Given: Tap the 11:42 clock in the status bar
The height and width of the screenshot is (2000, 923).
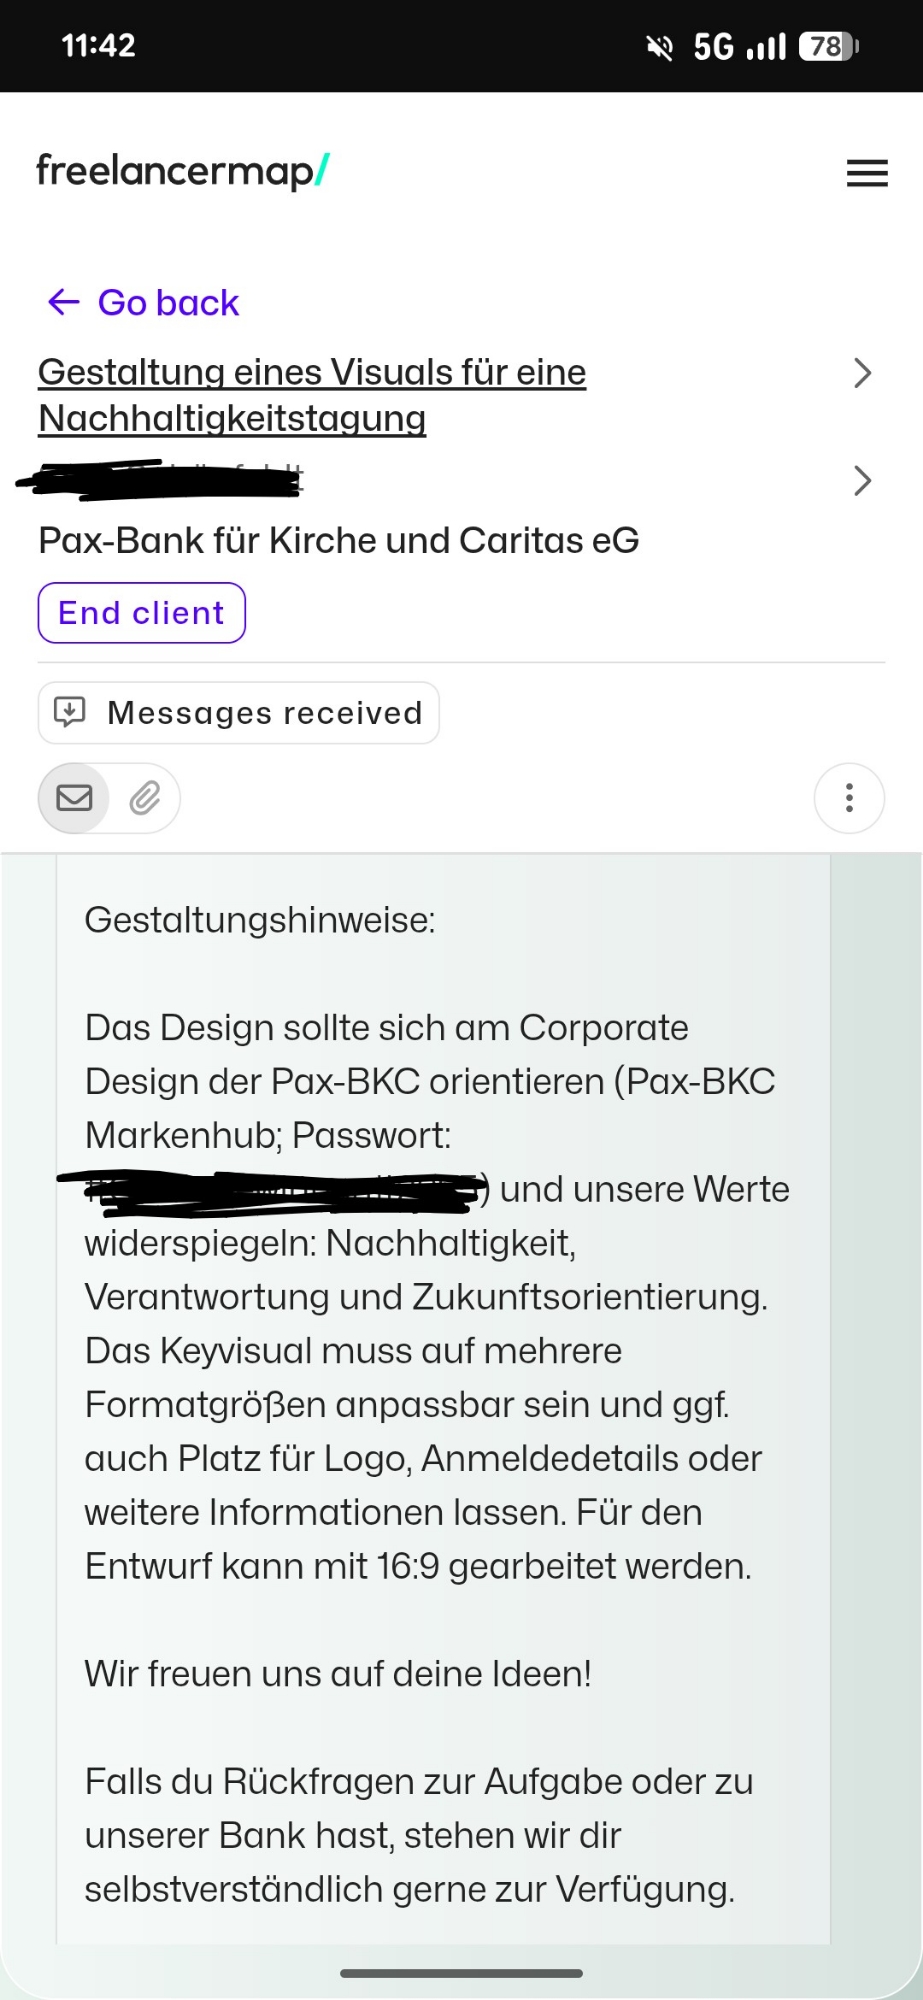Looking at the screenshot, I should coord(98,46).
